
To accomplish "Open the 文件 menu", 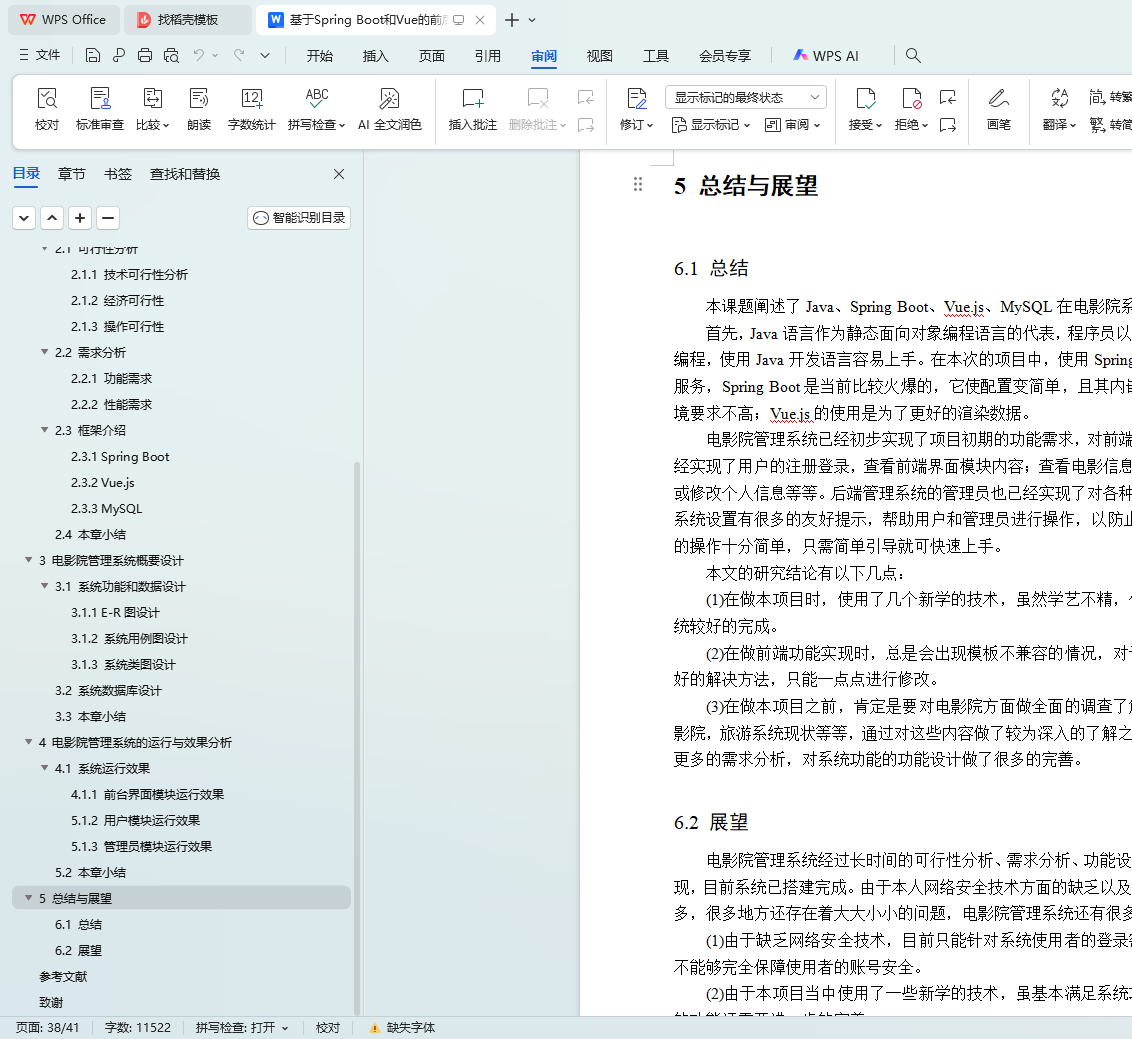I will 40,56.
